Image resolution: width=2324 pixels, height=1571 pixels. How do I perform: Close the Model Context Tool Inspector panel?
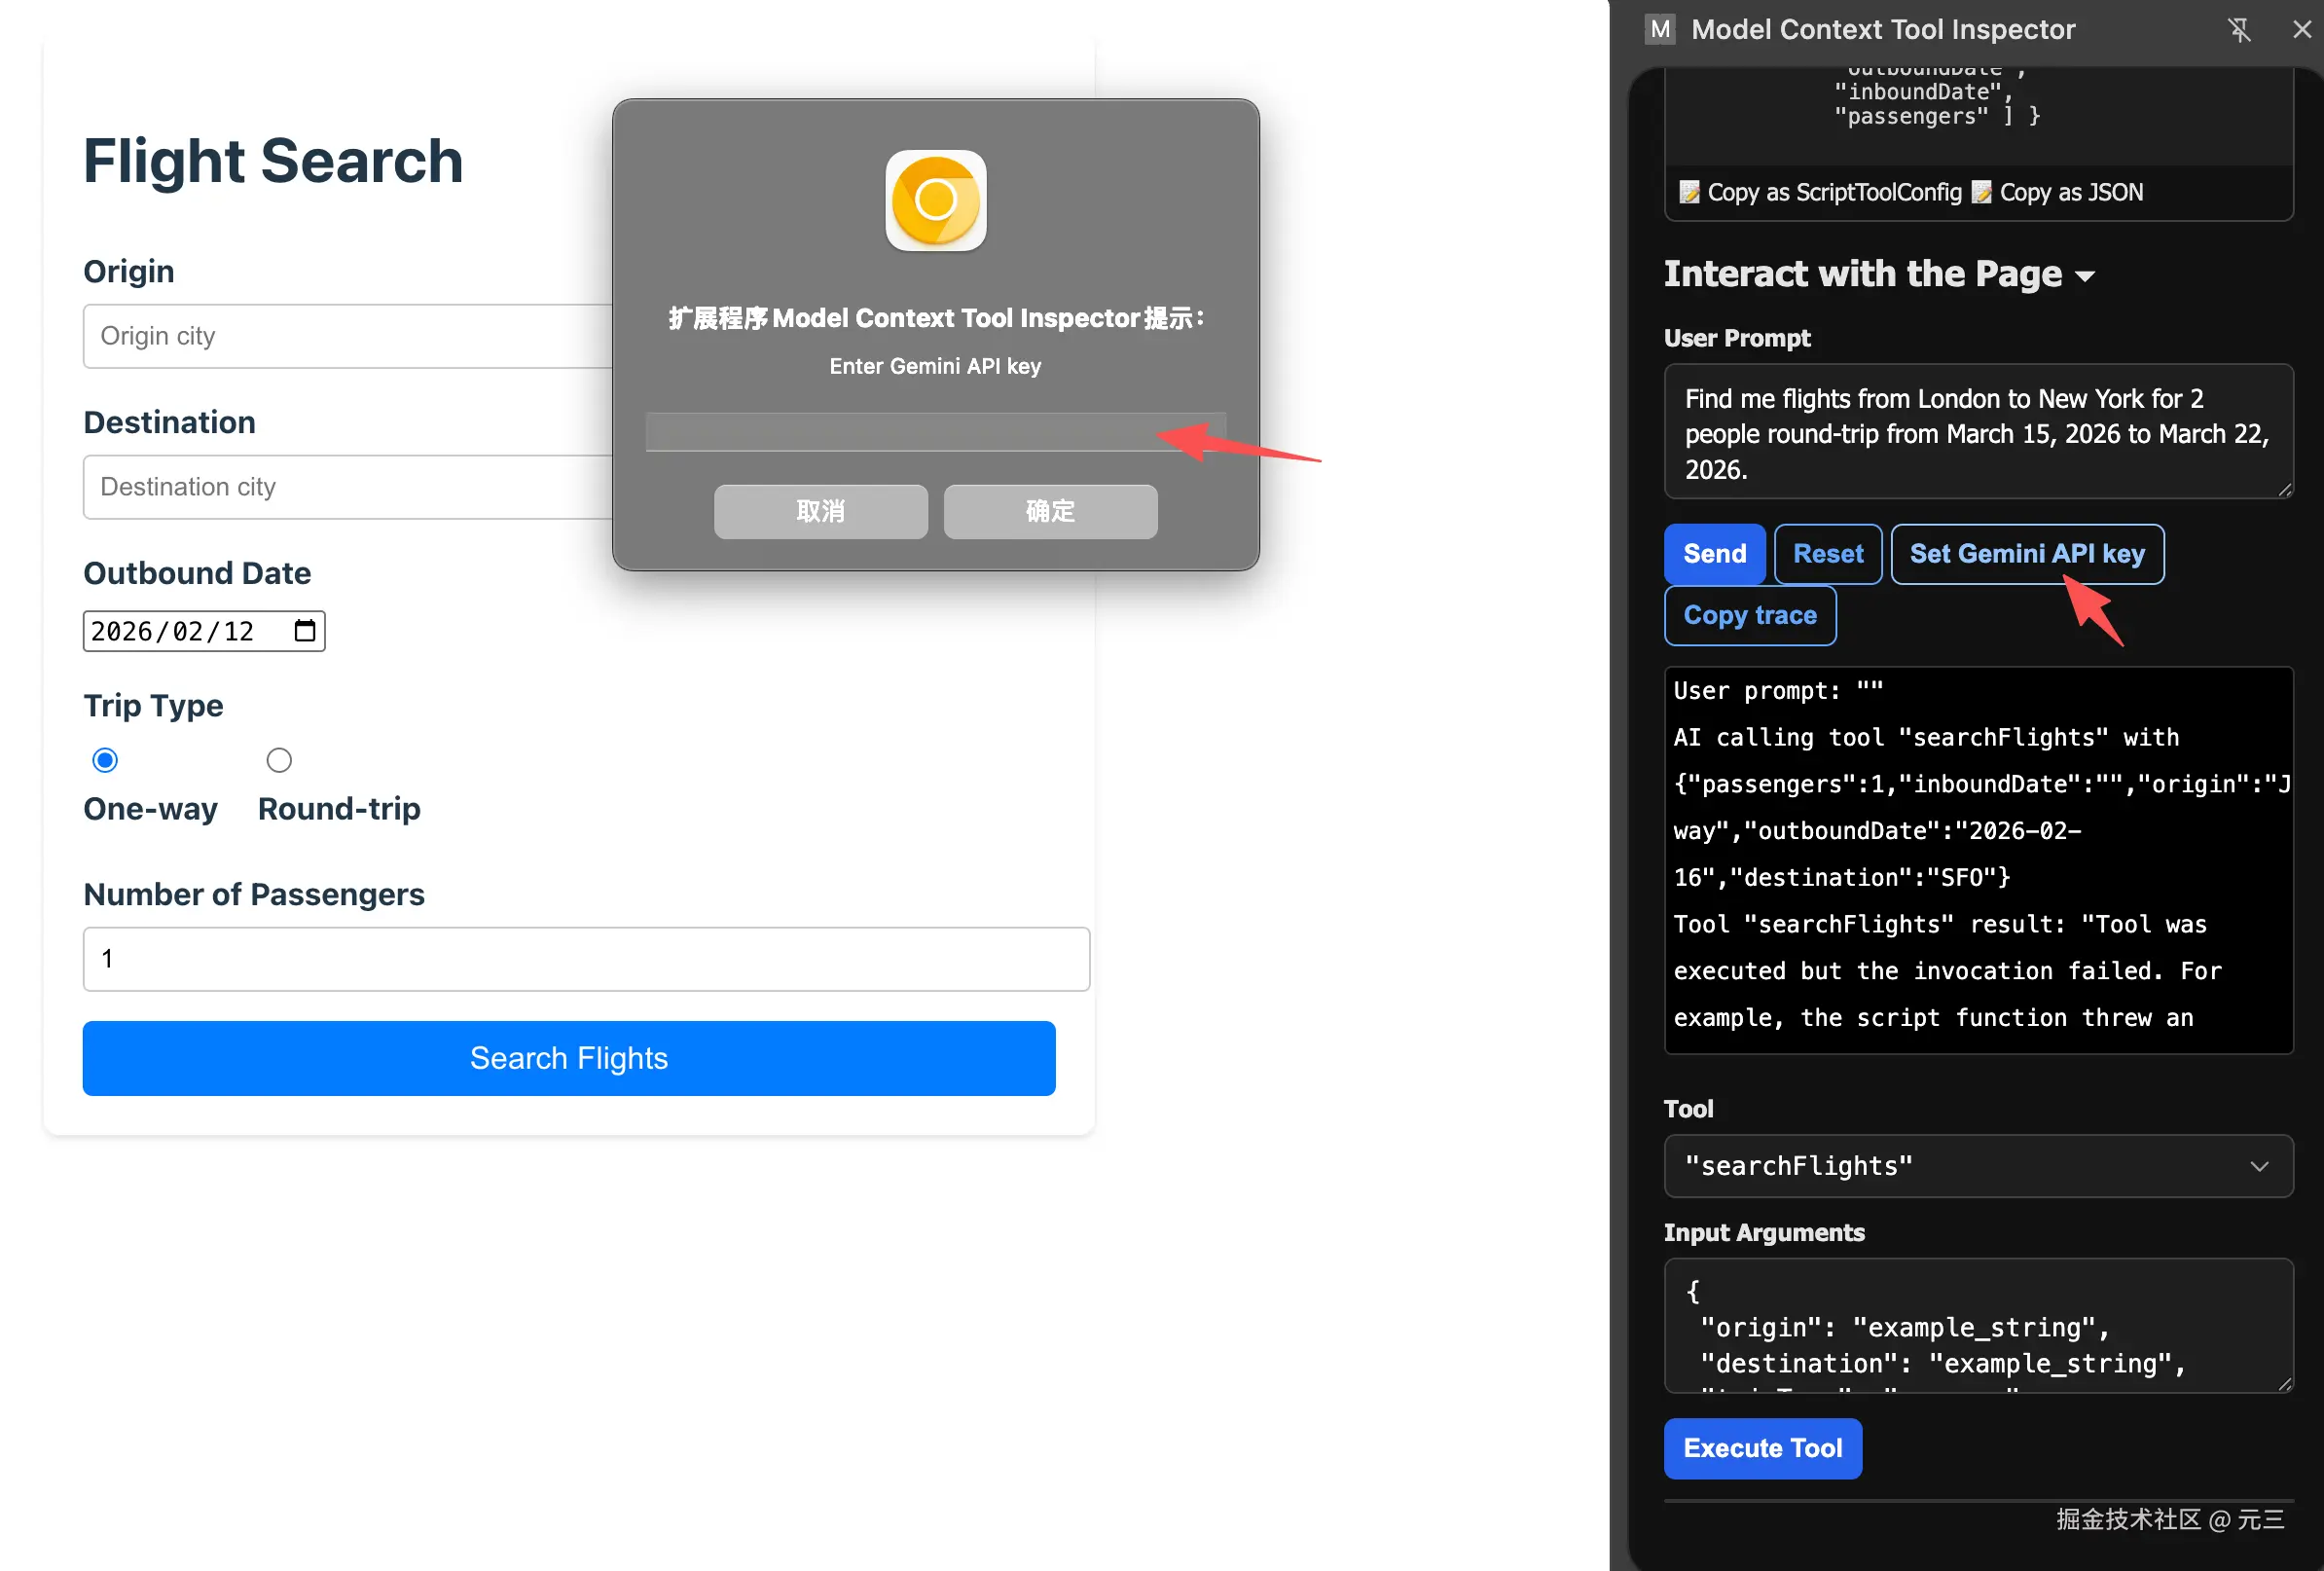click(x=2301, y=30)
